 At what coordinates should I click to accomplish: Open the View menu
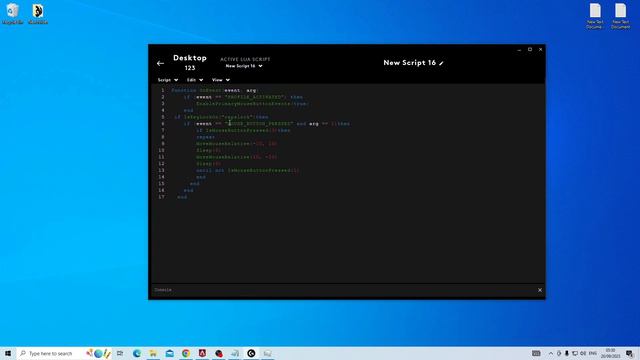(x=220, y=80)
